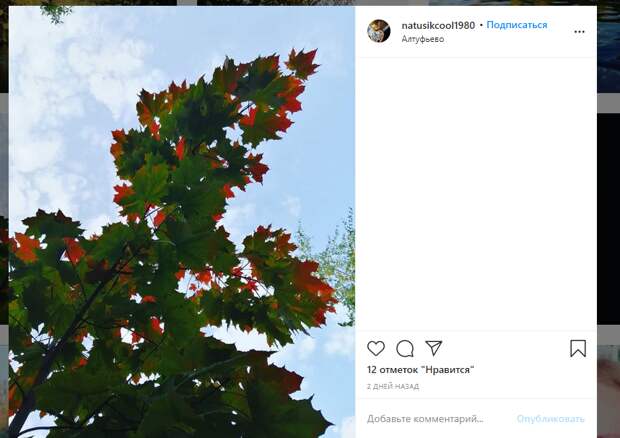Open the three-dot more options menu
The width and height of the screenshot is (620, 438).
[x=579, y=32]
